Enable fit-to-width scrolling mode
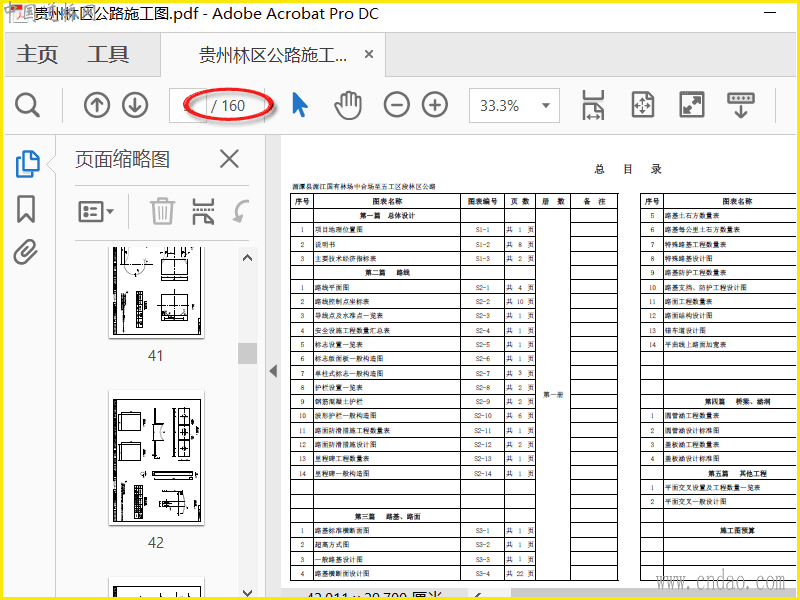 pos(593,105)
